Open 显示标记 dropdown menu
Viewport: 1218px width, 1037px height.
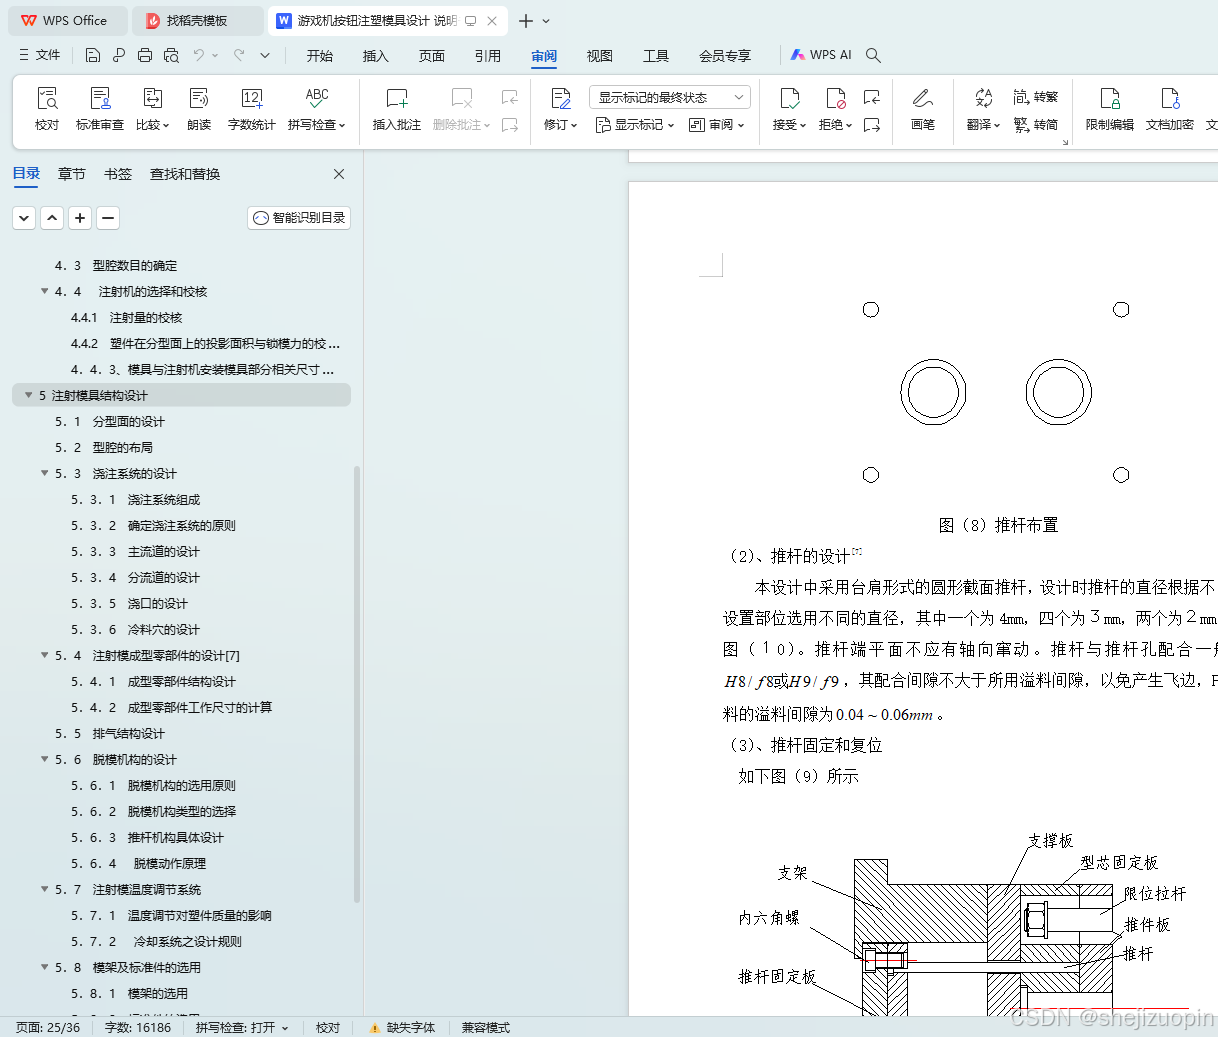click(635, 125)
